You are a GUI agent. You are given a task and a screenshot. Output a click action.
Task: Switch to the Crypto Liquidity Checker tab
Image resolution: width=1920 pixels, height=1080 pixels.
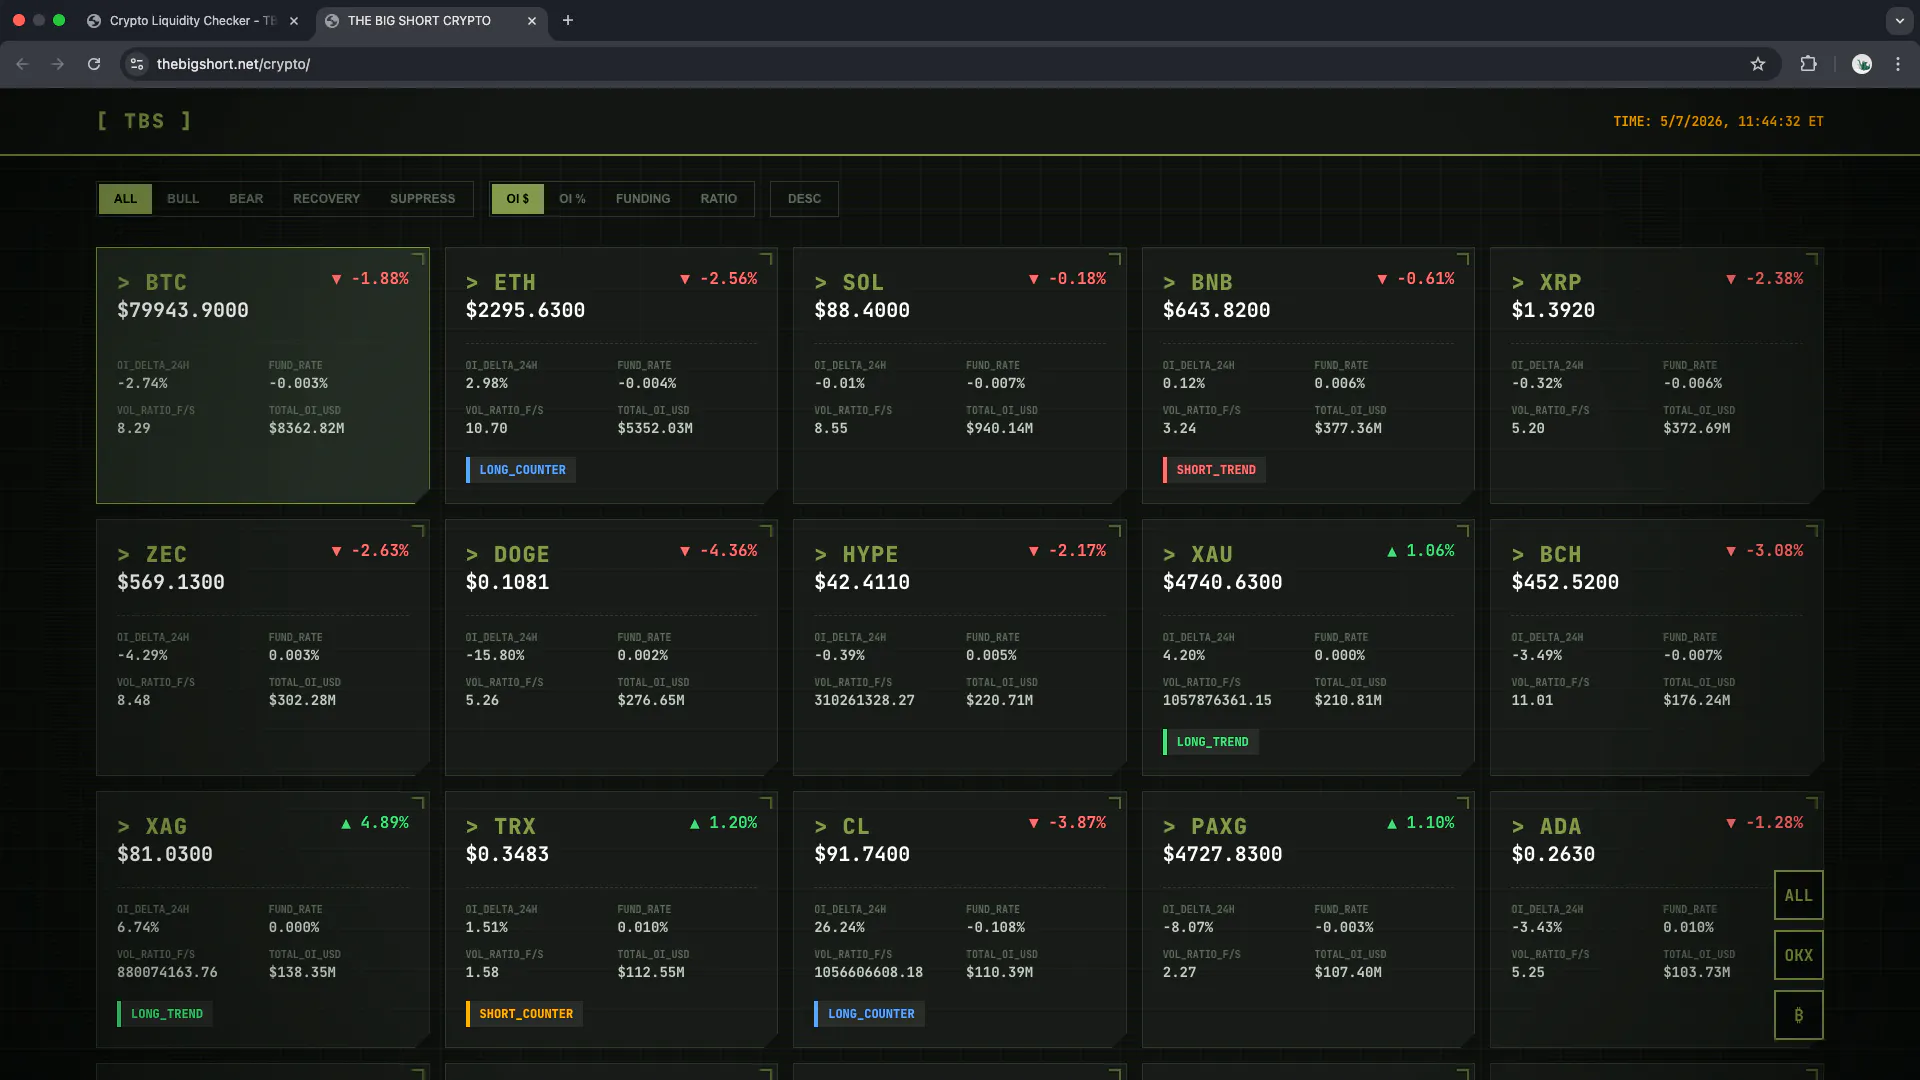(x=193, y=20)
